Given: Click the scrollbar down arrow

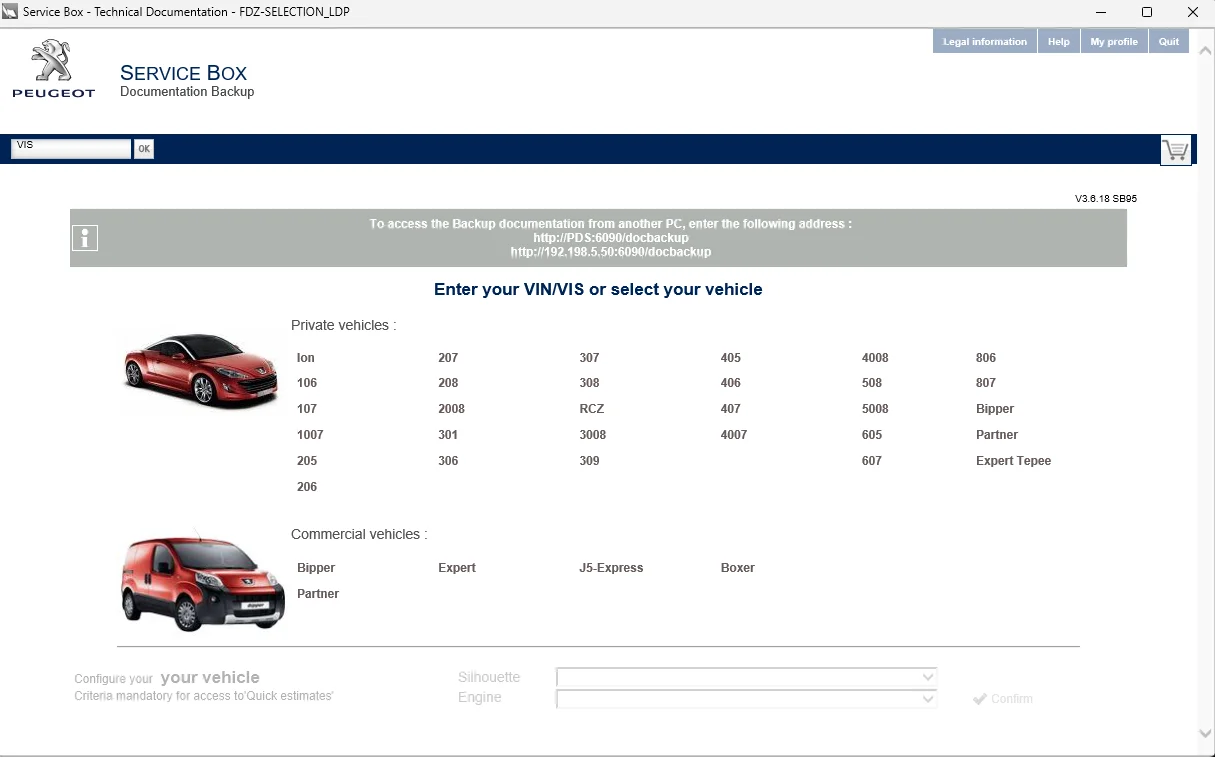Looking at the screenshot, I should (1205, 733).
